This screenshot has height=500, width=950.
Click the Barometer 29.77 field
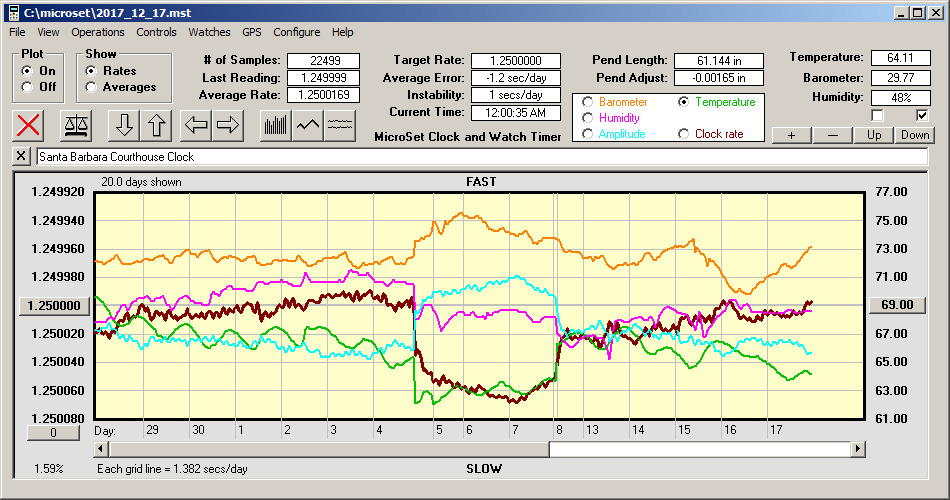(x=900, y=78)
